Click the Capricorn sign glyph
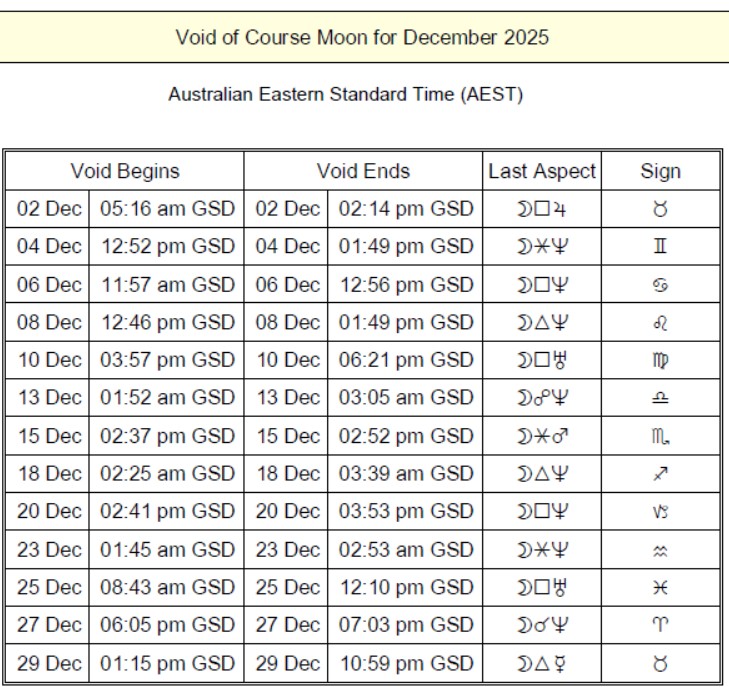The height and width of the screenshot is (687, 729). (660, 512)
